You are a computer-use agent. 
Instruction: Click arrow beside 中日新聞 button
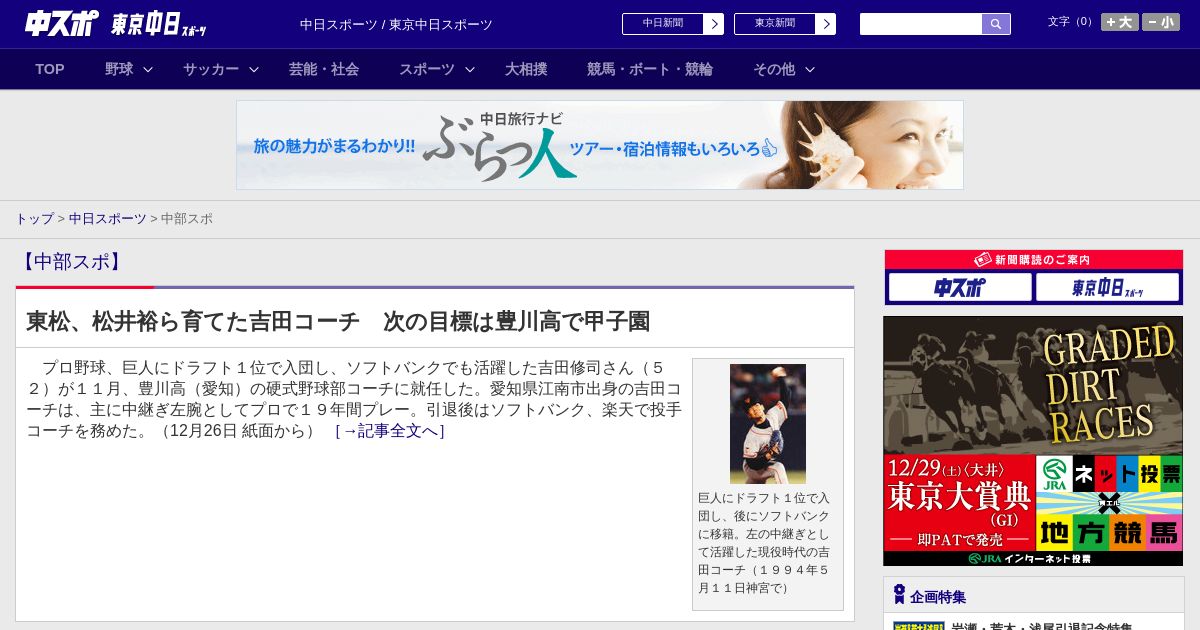(713, 24)
